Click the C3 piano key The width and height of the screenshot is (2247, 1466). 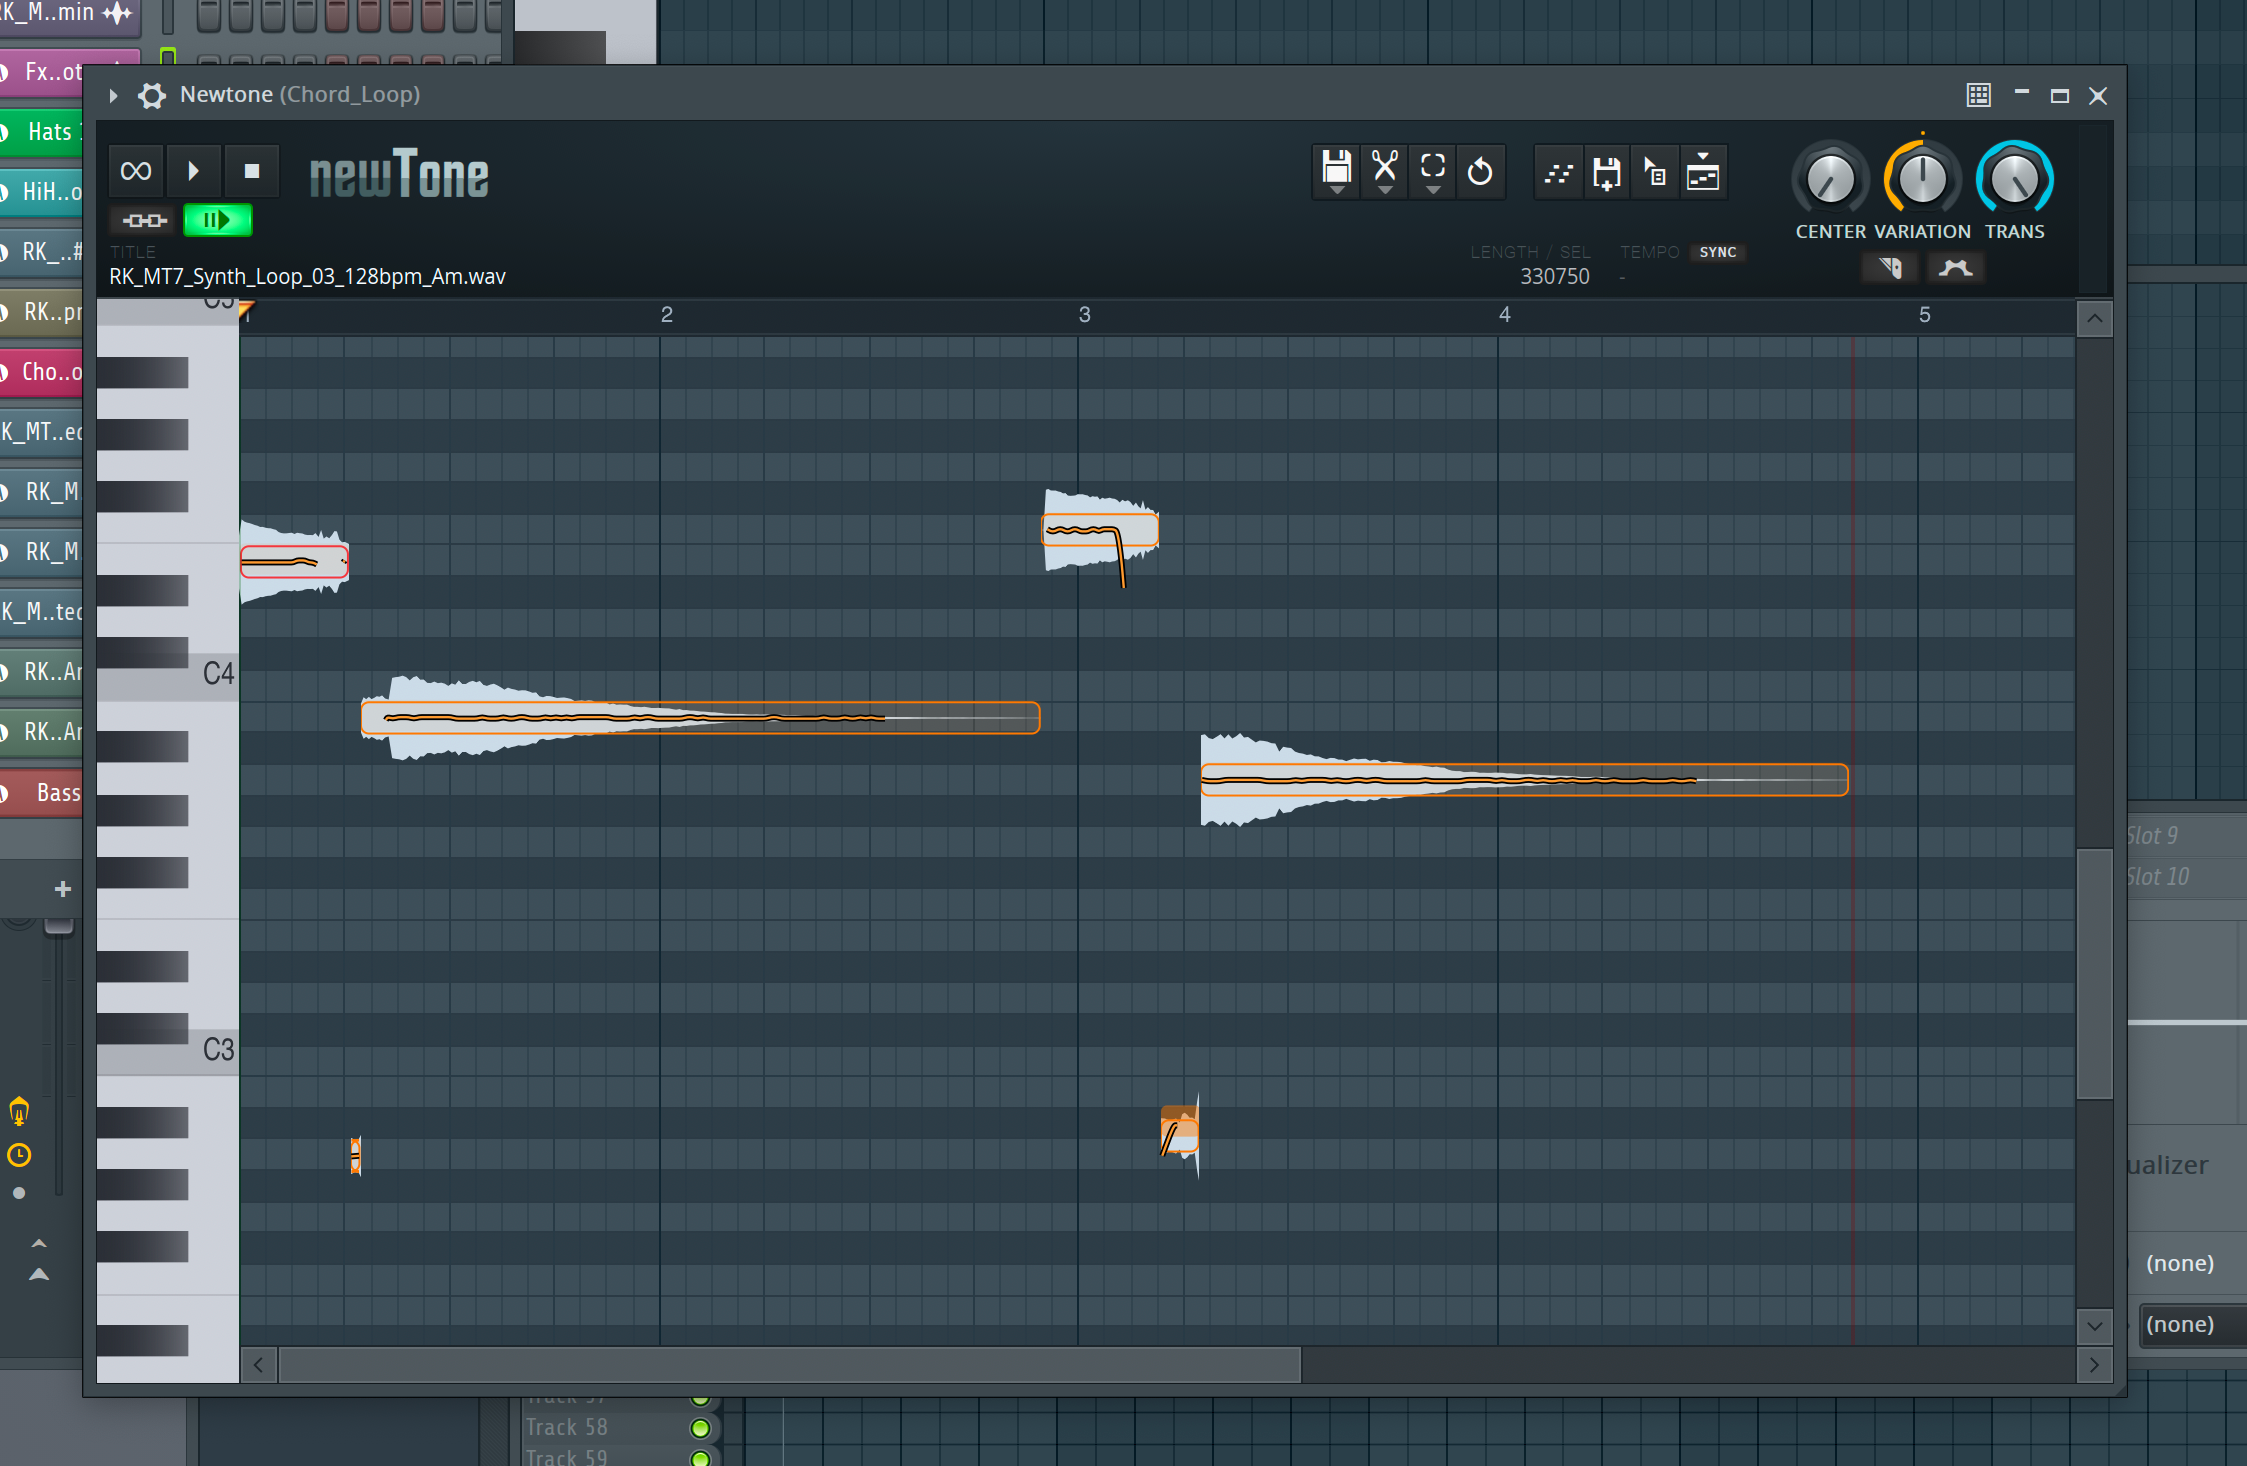pyautogui.click(x=168, y=1052)
